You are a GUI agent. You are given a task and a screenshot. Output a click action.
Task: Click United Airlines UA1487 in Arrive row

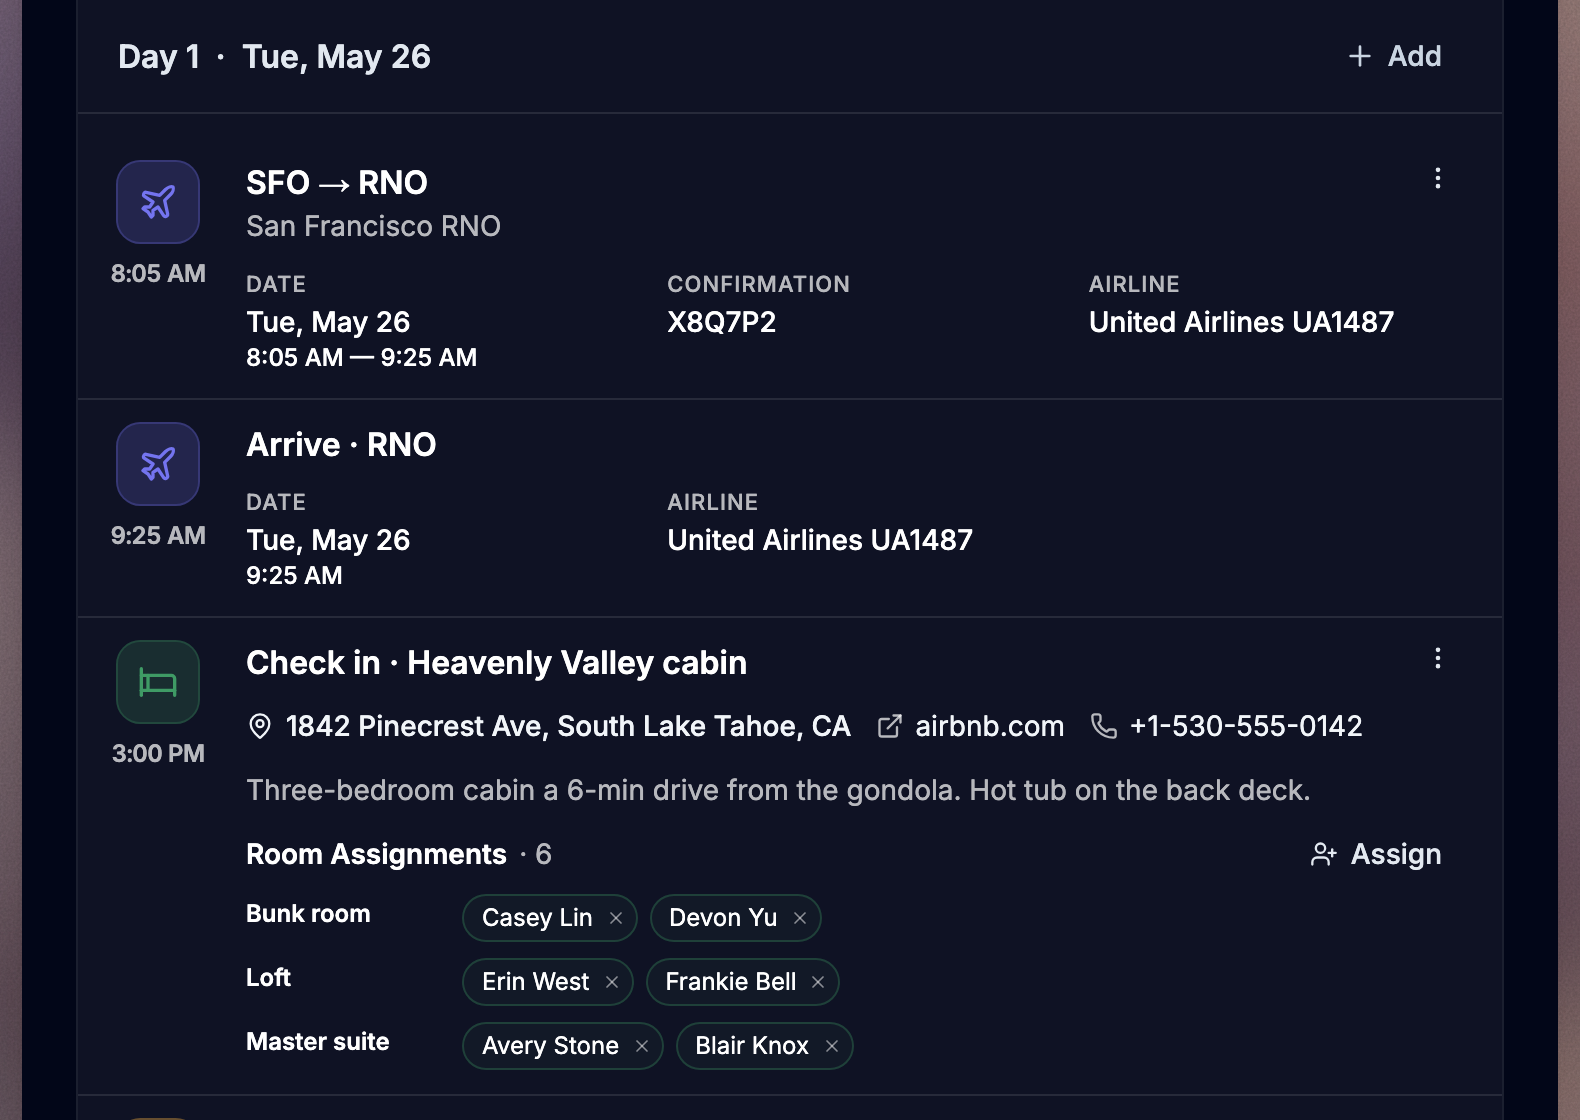click(820, 540)
